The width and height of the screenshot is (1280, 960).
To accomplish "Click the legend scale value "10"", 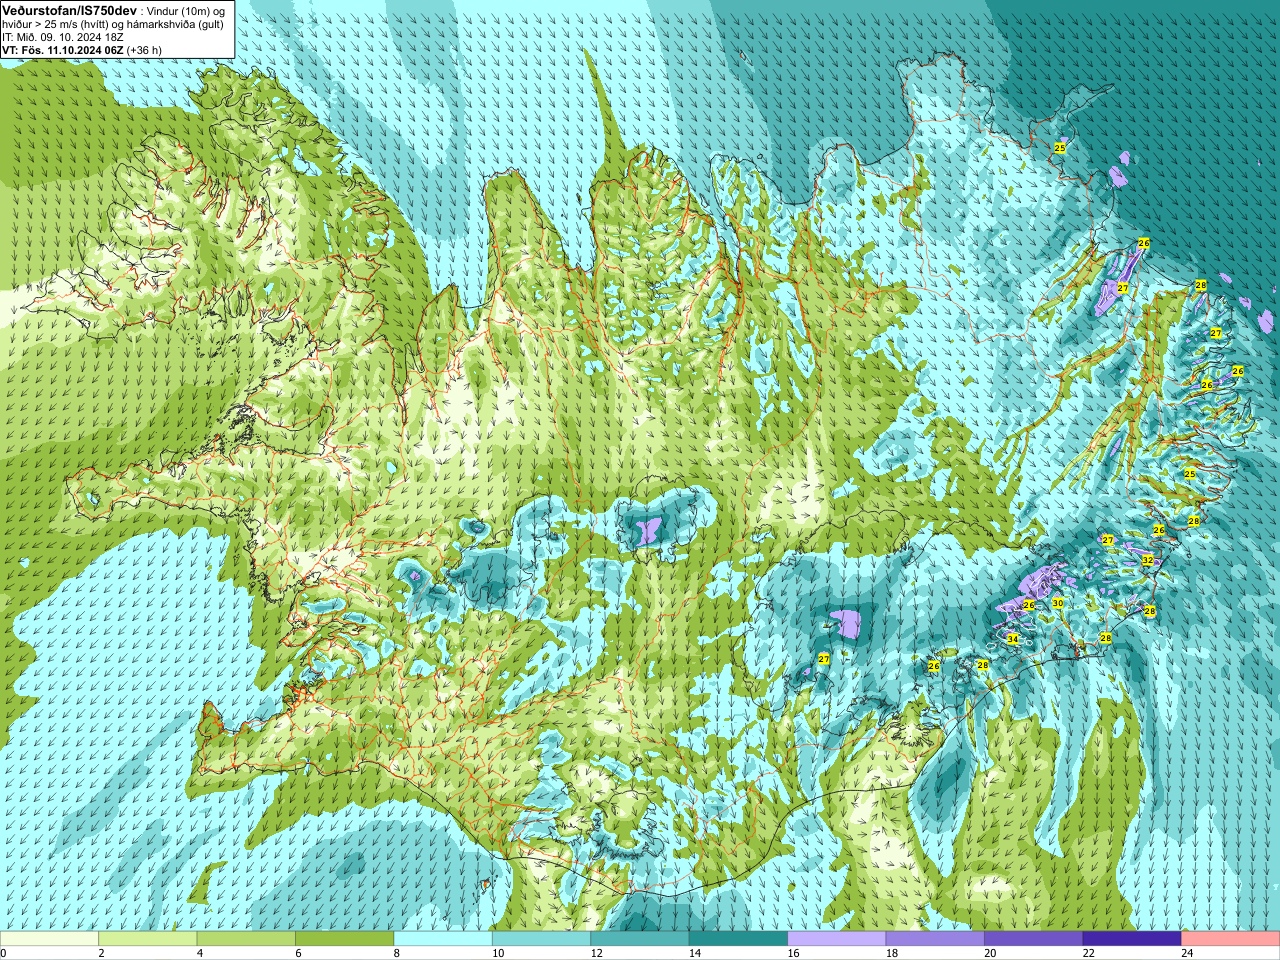I will point(497,953).
